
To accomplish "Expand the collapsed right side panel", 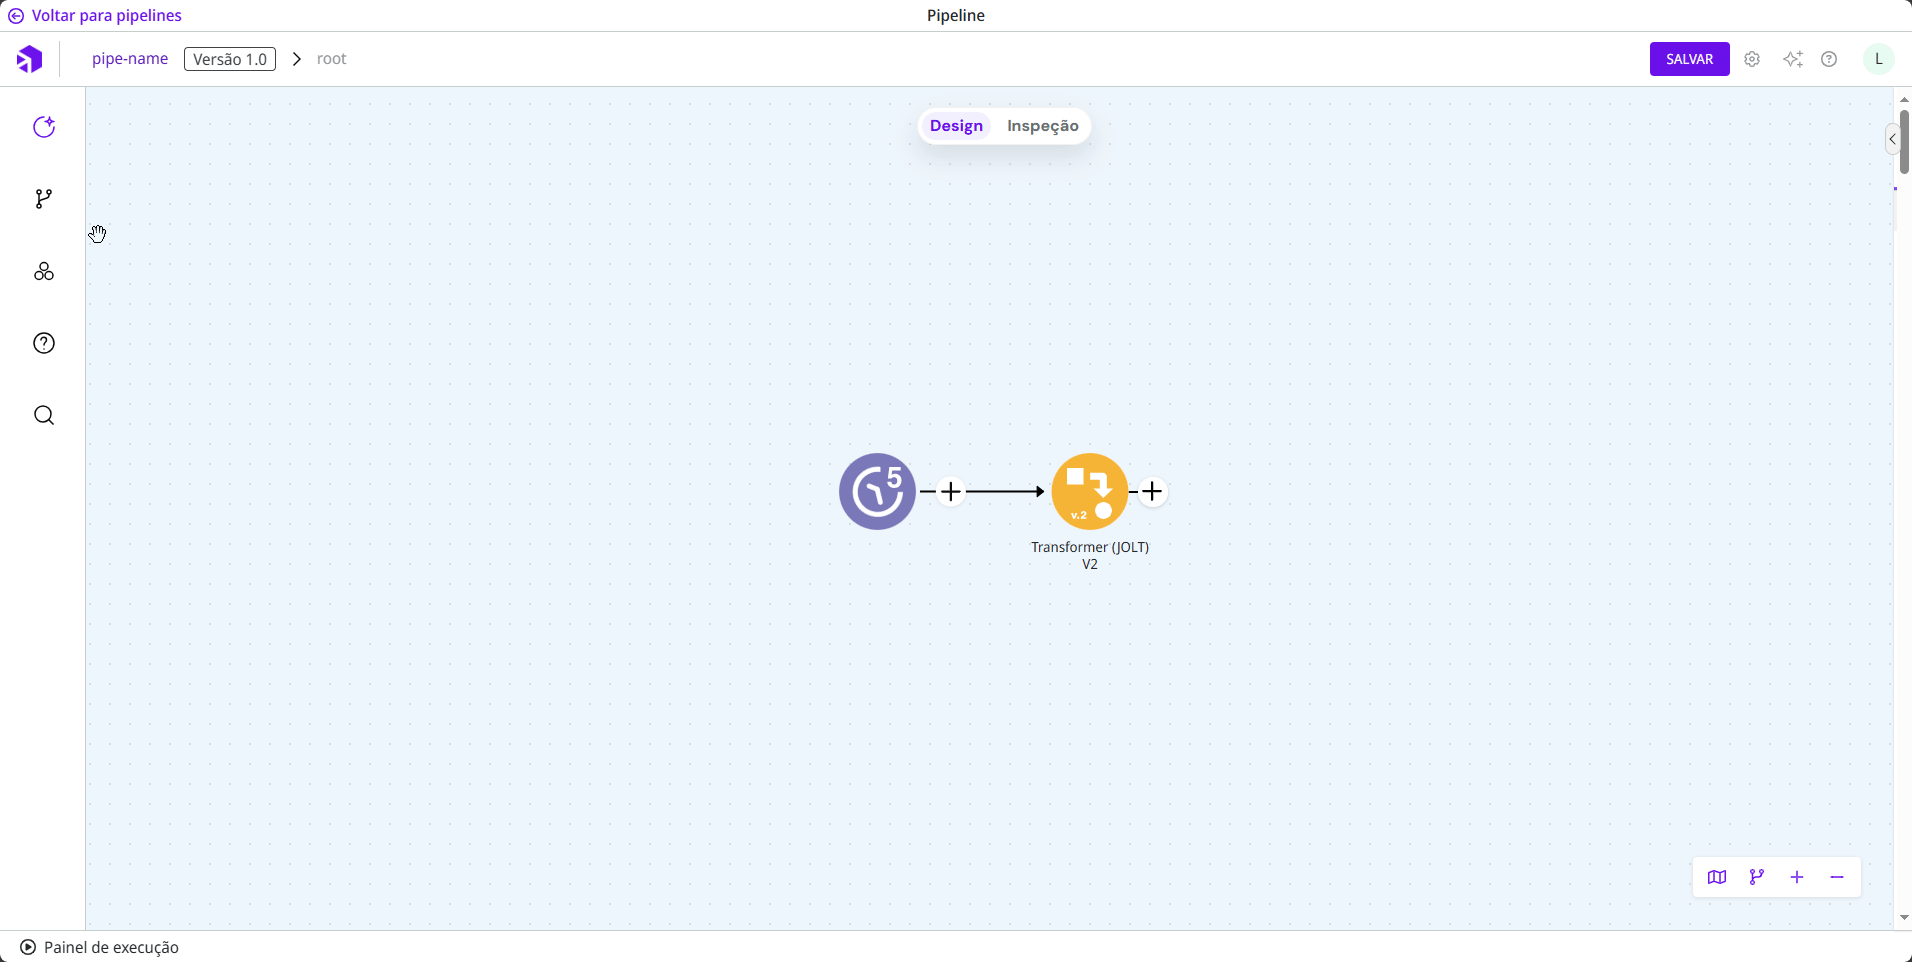I will tap(1892, 139).
